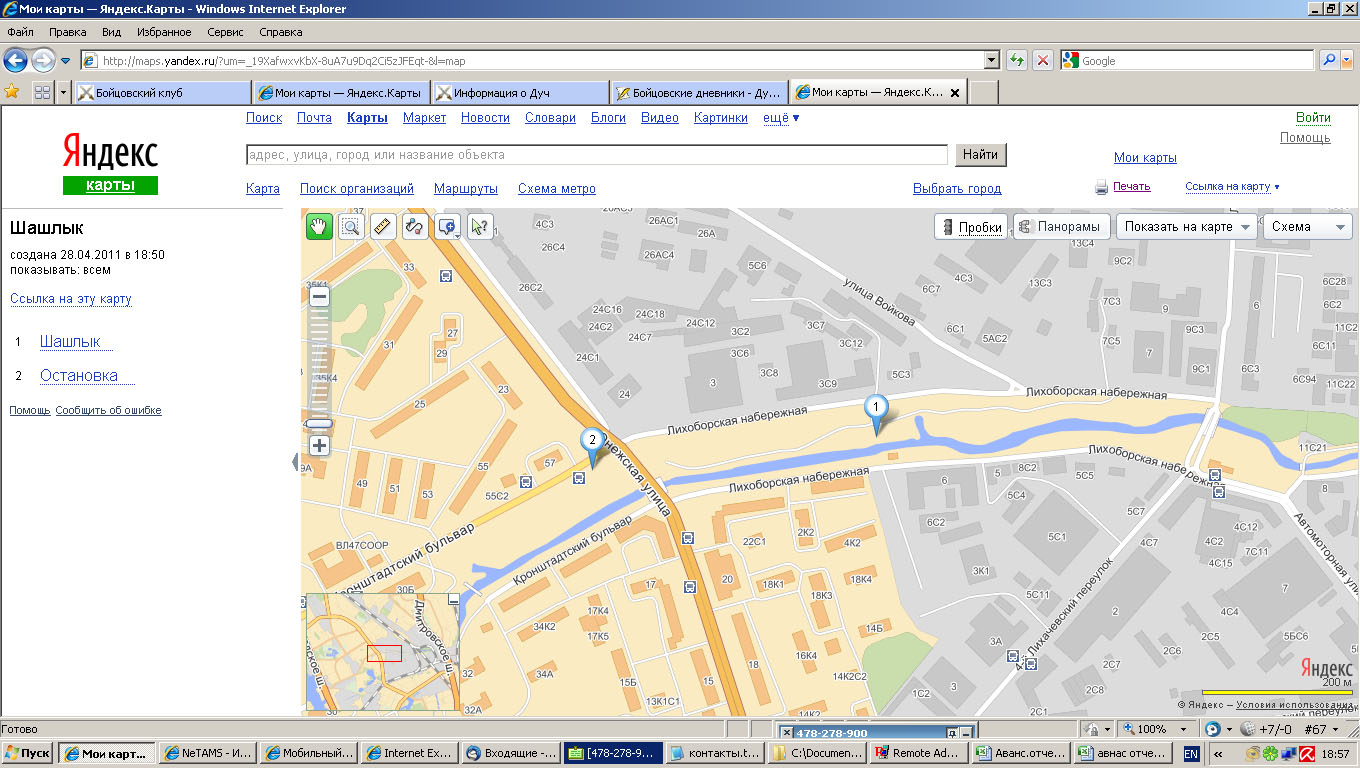Open the Картинки service link
This screenshot has width=1360, height=768.
click(720, 118)
